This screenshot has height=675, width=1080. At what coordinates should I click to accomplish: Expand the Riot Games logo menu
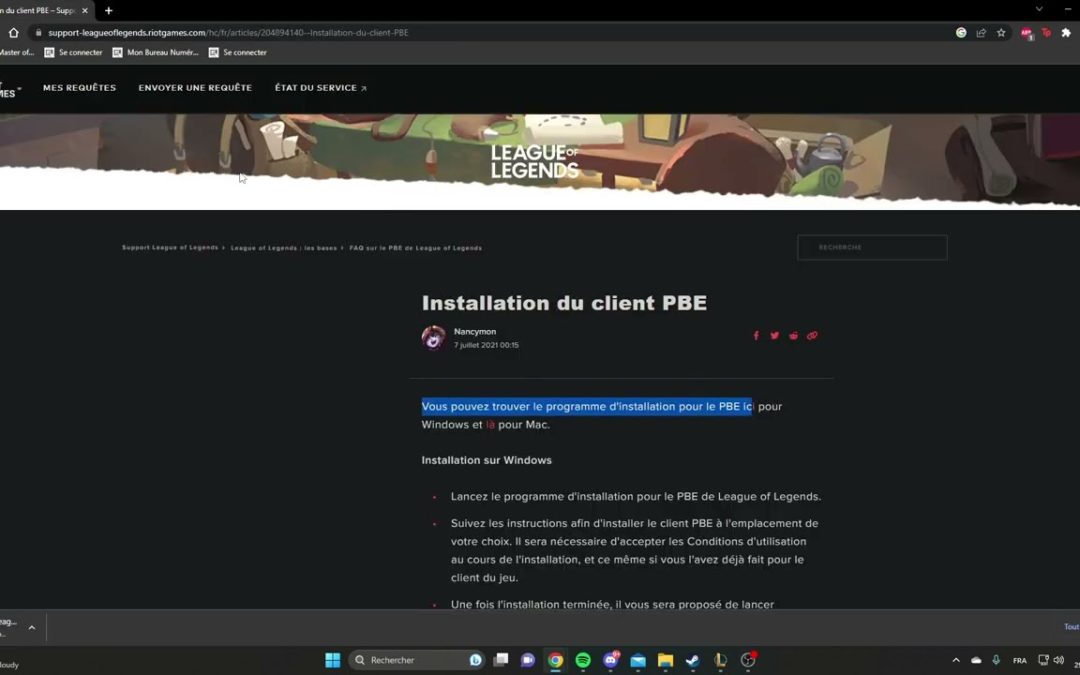[10, 89]
